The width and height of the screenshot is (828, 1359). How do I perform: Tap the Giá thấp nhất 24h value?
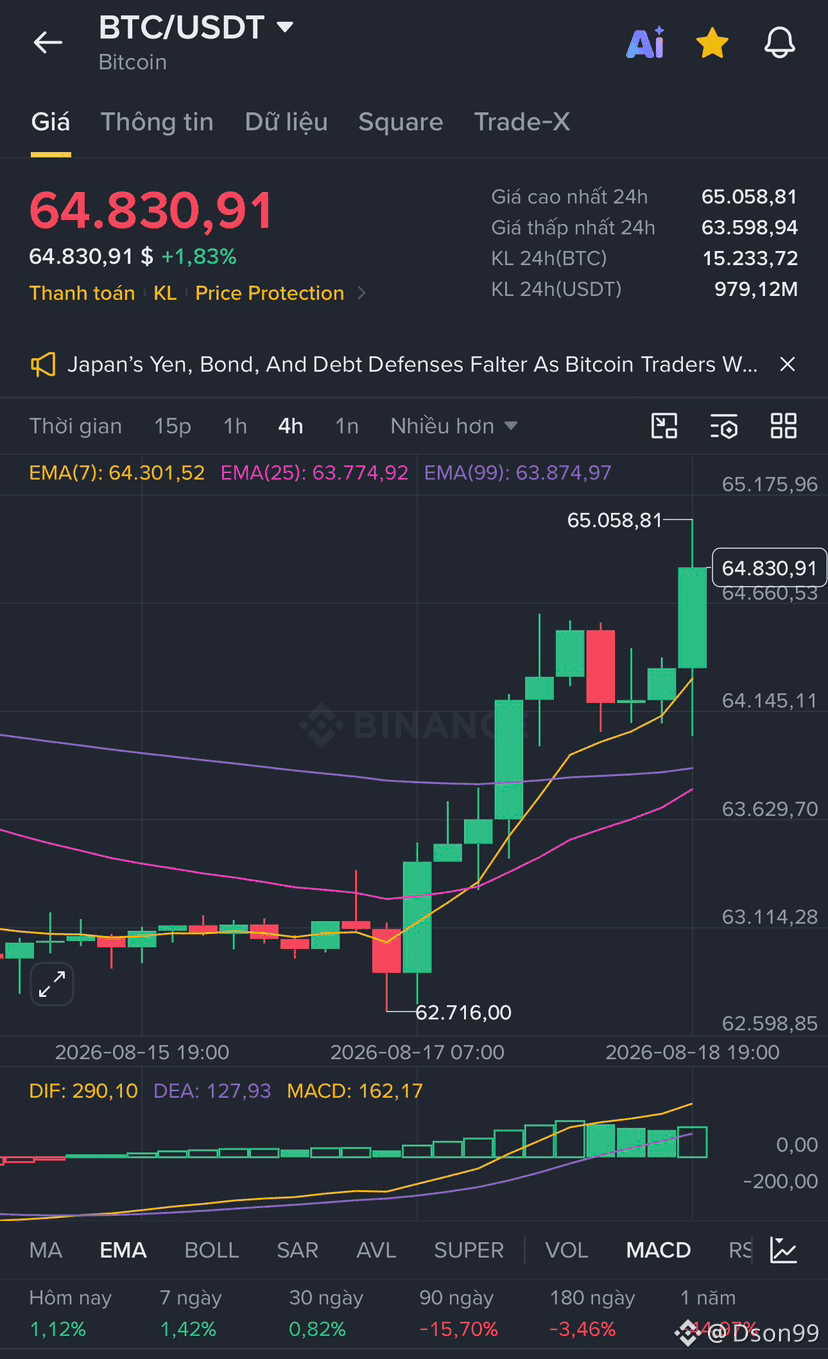[x=749, y=227]
